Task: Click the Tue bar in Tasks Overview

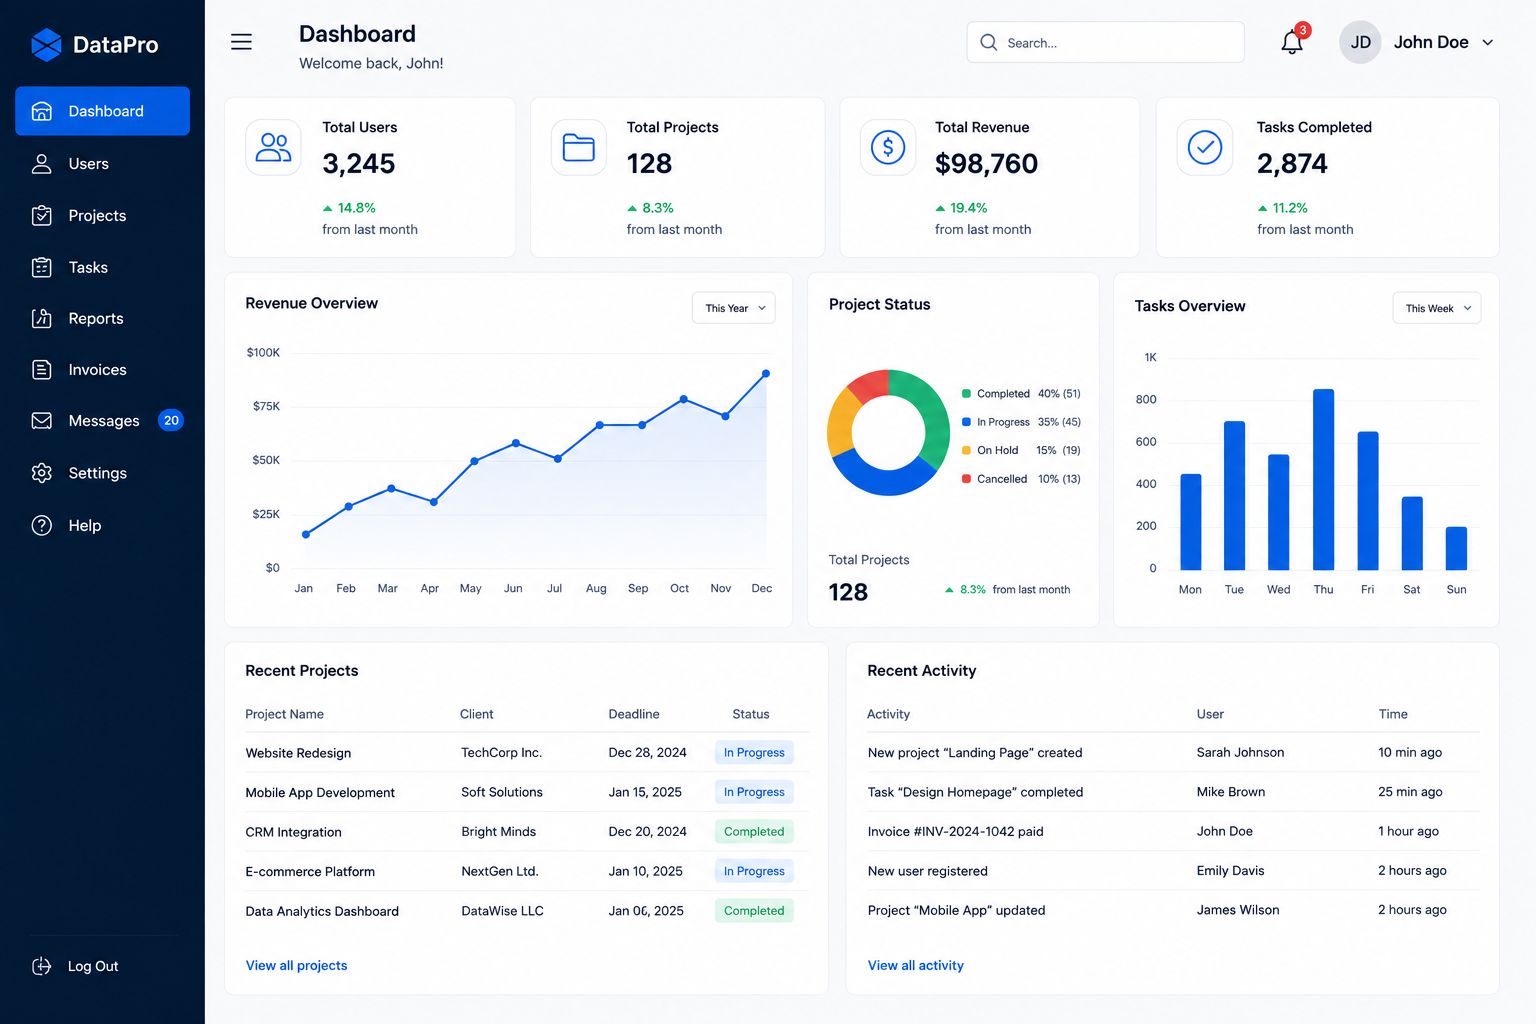Action: click(1234, 496)
